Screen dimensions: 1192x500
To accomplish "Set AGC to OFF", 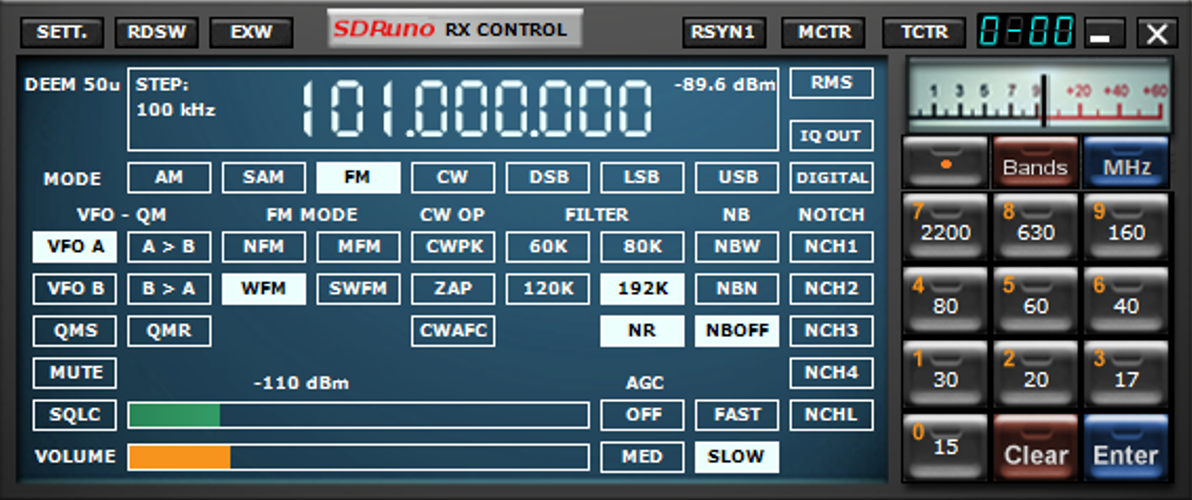I will (642, 415).
